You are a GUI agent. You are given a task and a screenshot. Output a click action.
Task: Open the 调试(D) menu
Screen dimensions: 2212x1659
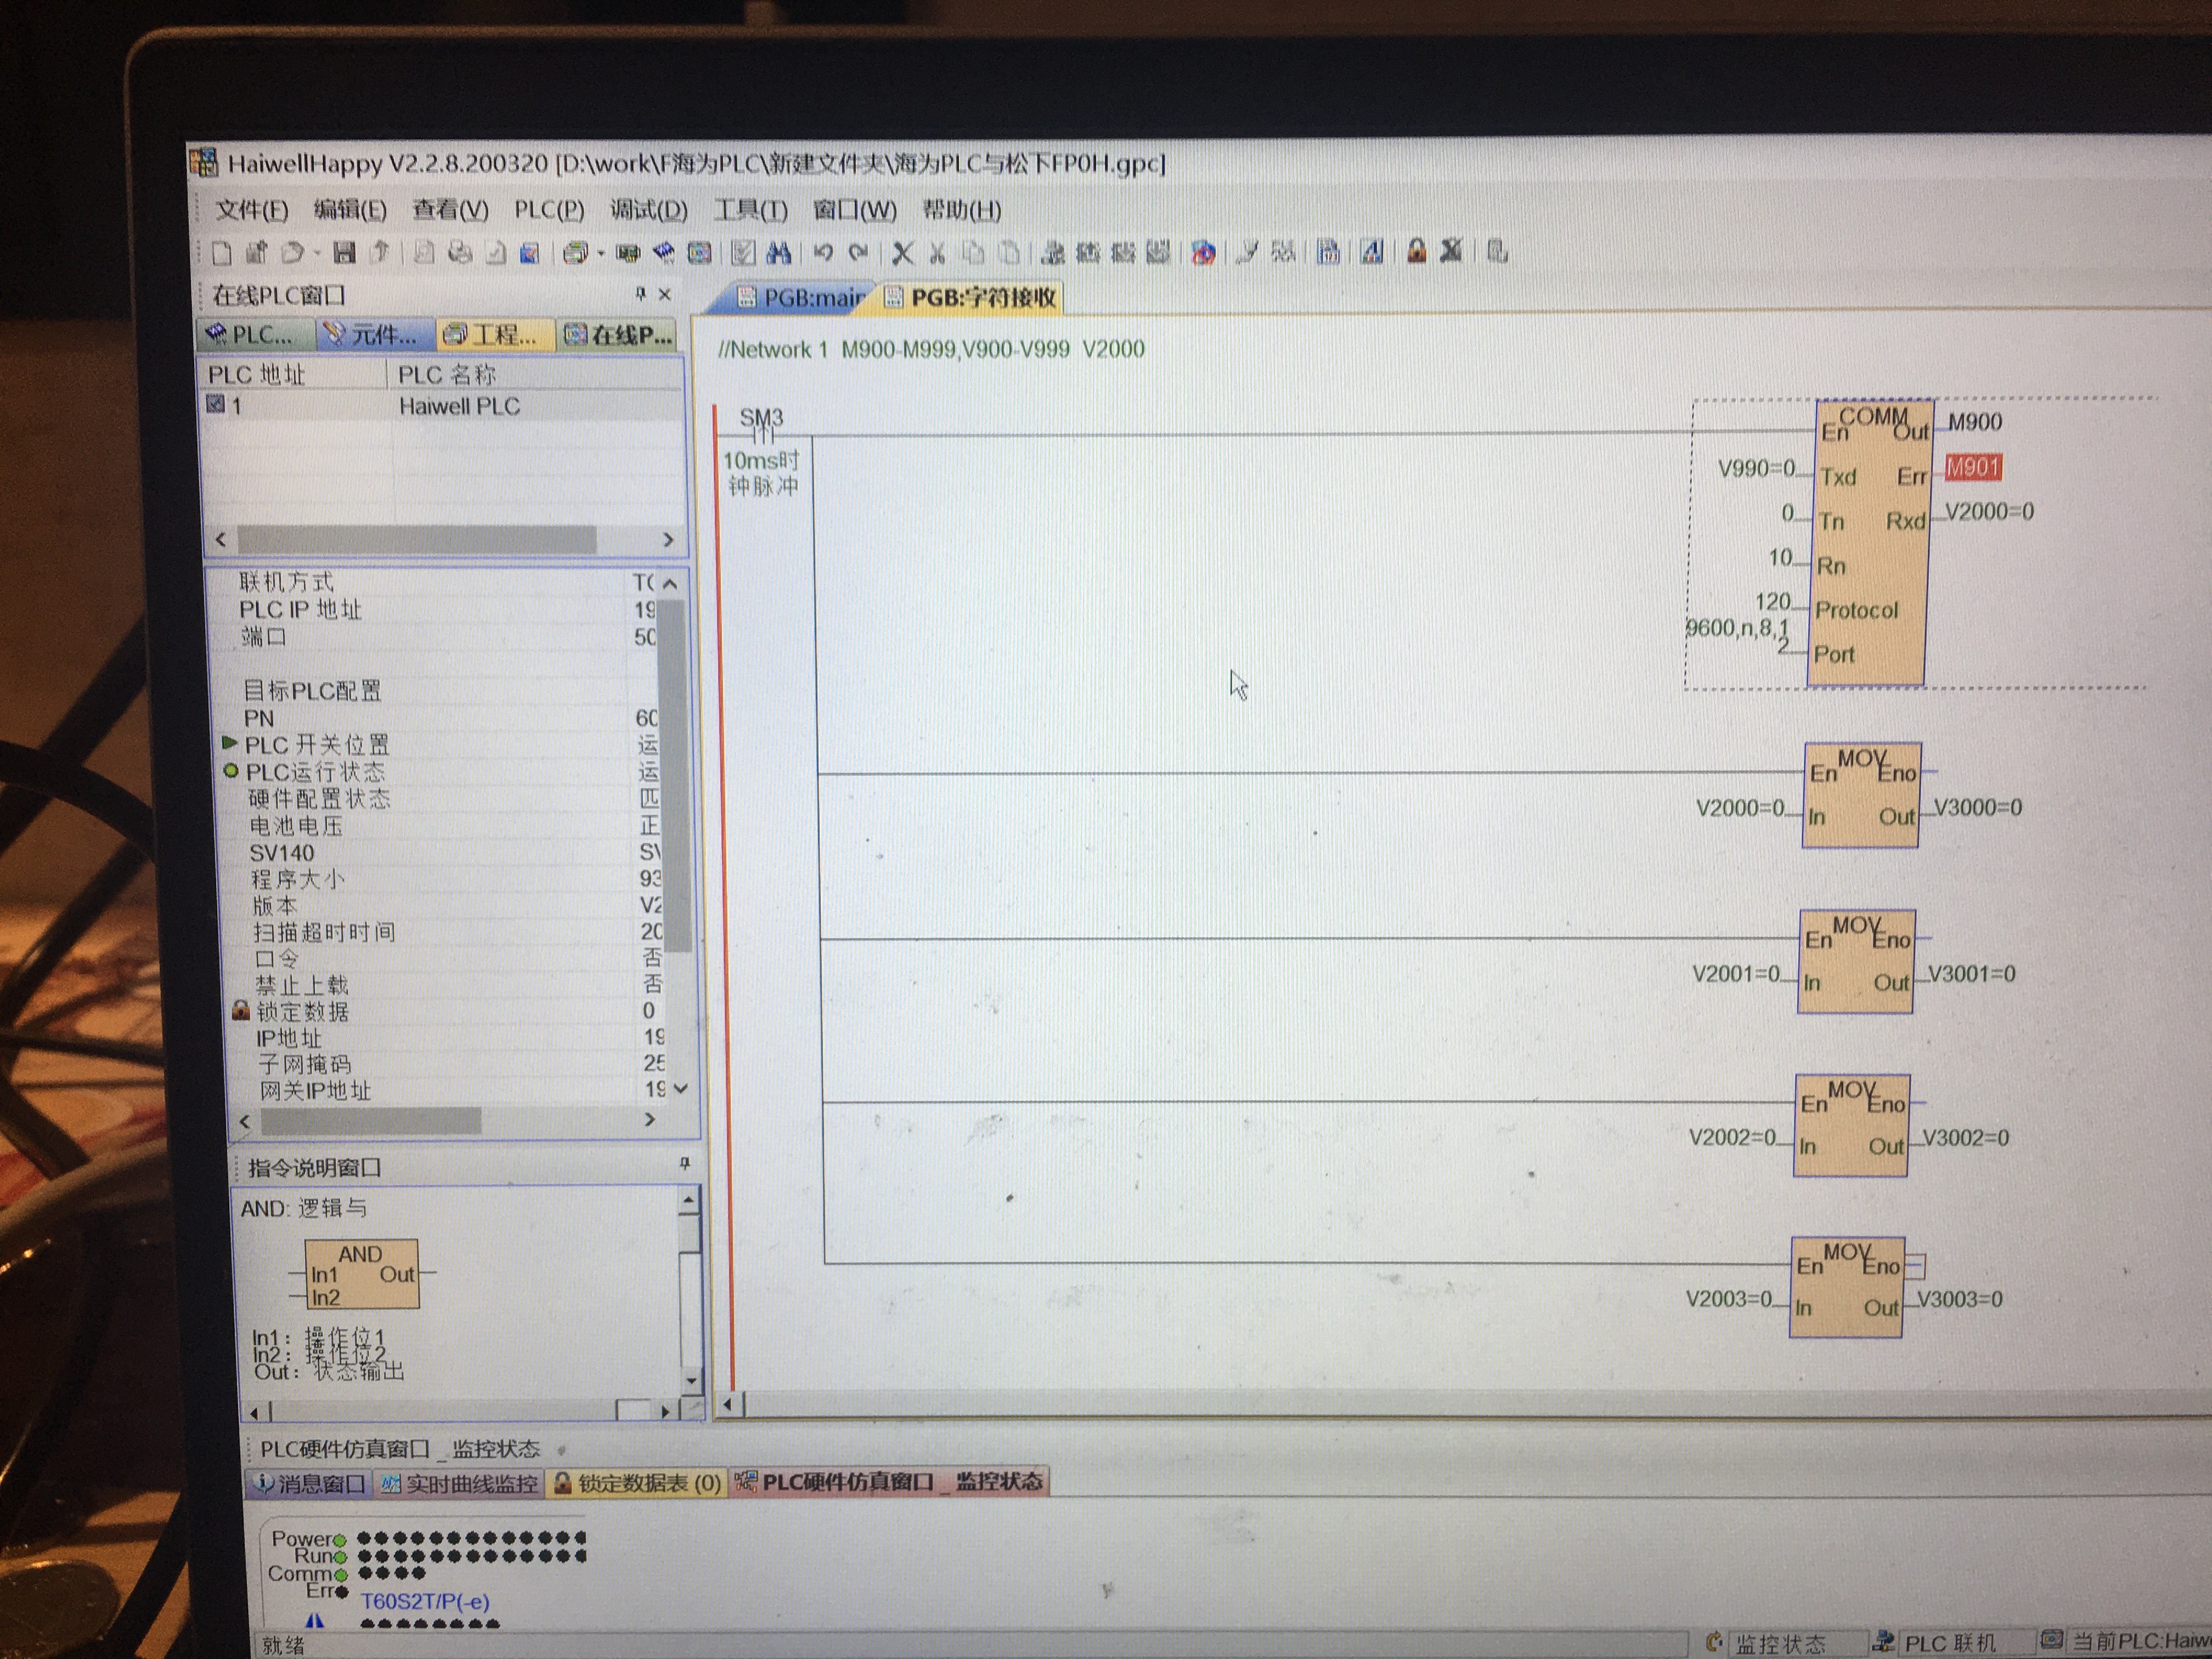click(x=648, y=210)
